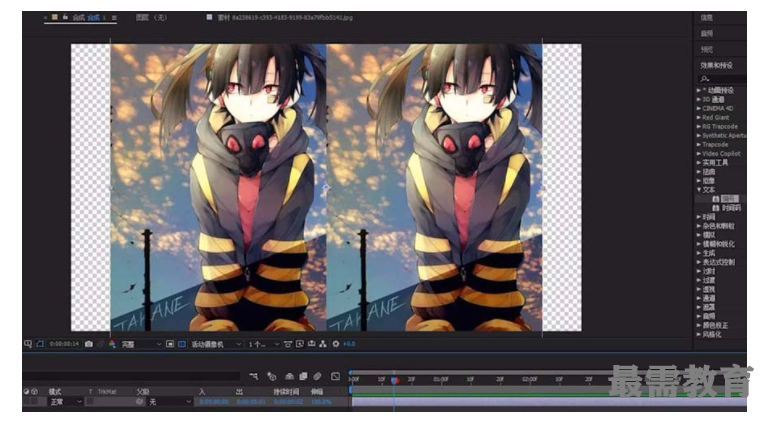
Task: Click the 父级 column header
Action: coord(143,391)
